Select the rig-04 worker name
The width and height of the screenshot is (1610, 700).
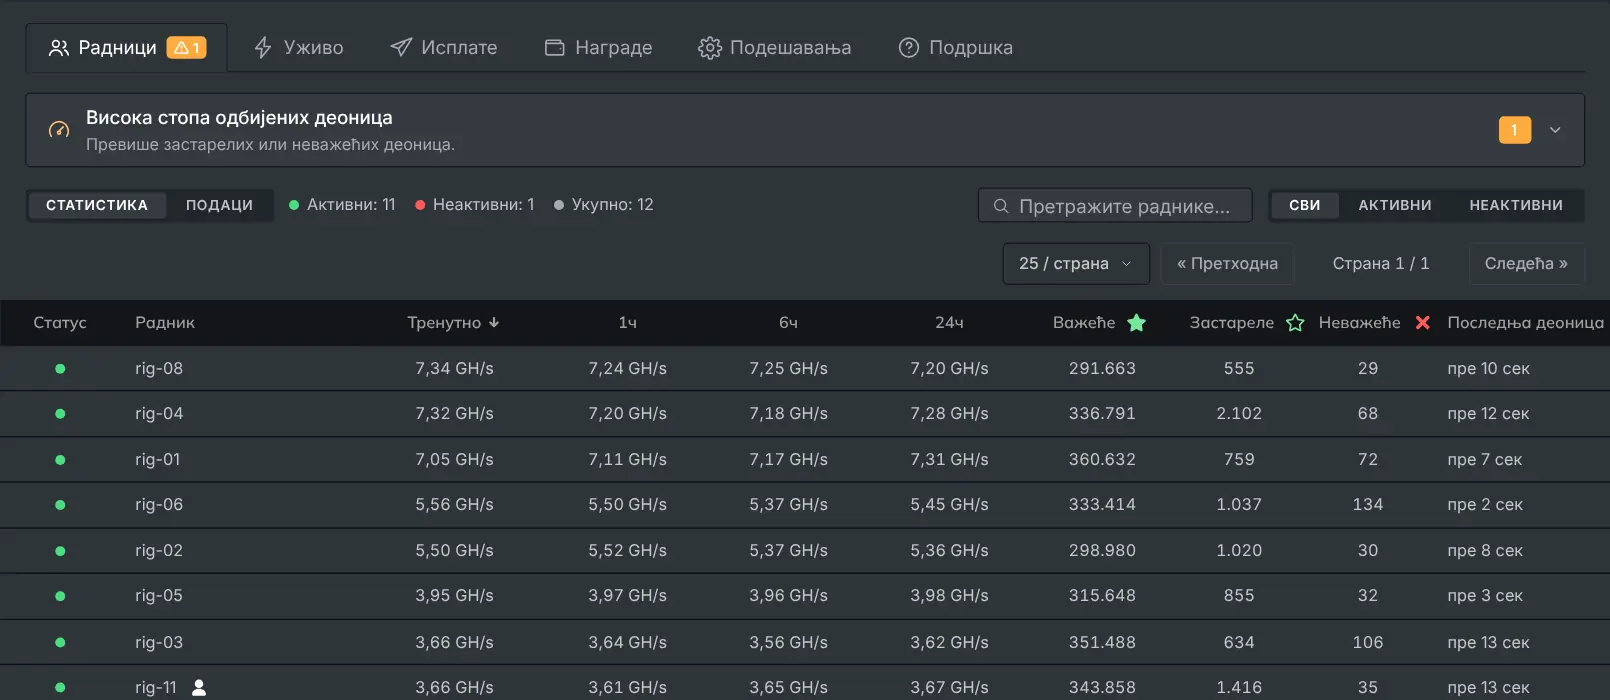(159, 414)
